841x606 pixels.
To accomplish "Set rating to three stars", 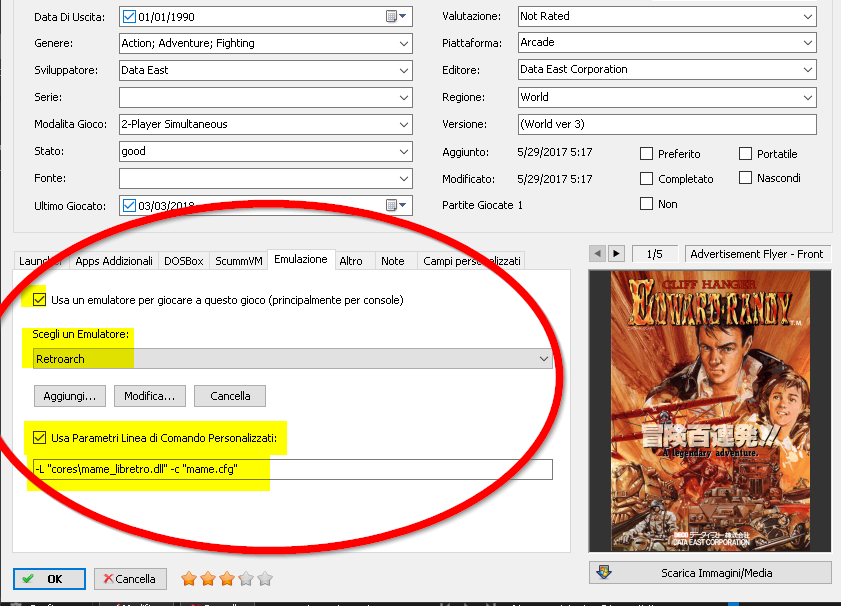I will point(226,579).
